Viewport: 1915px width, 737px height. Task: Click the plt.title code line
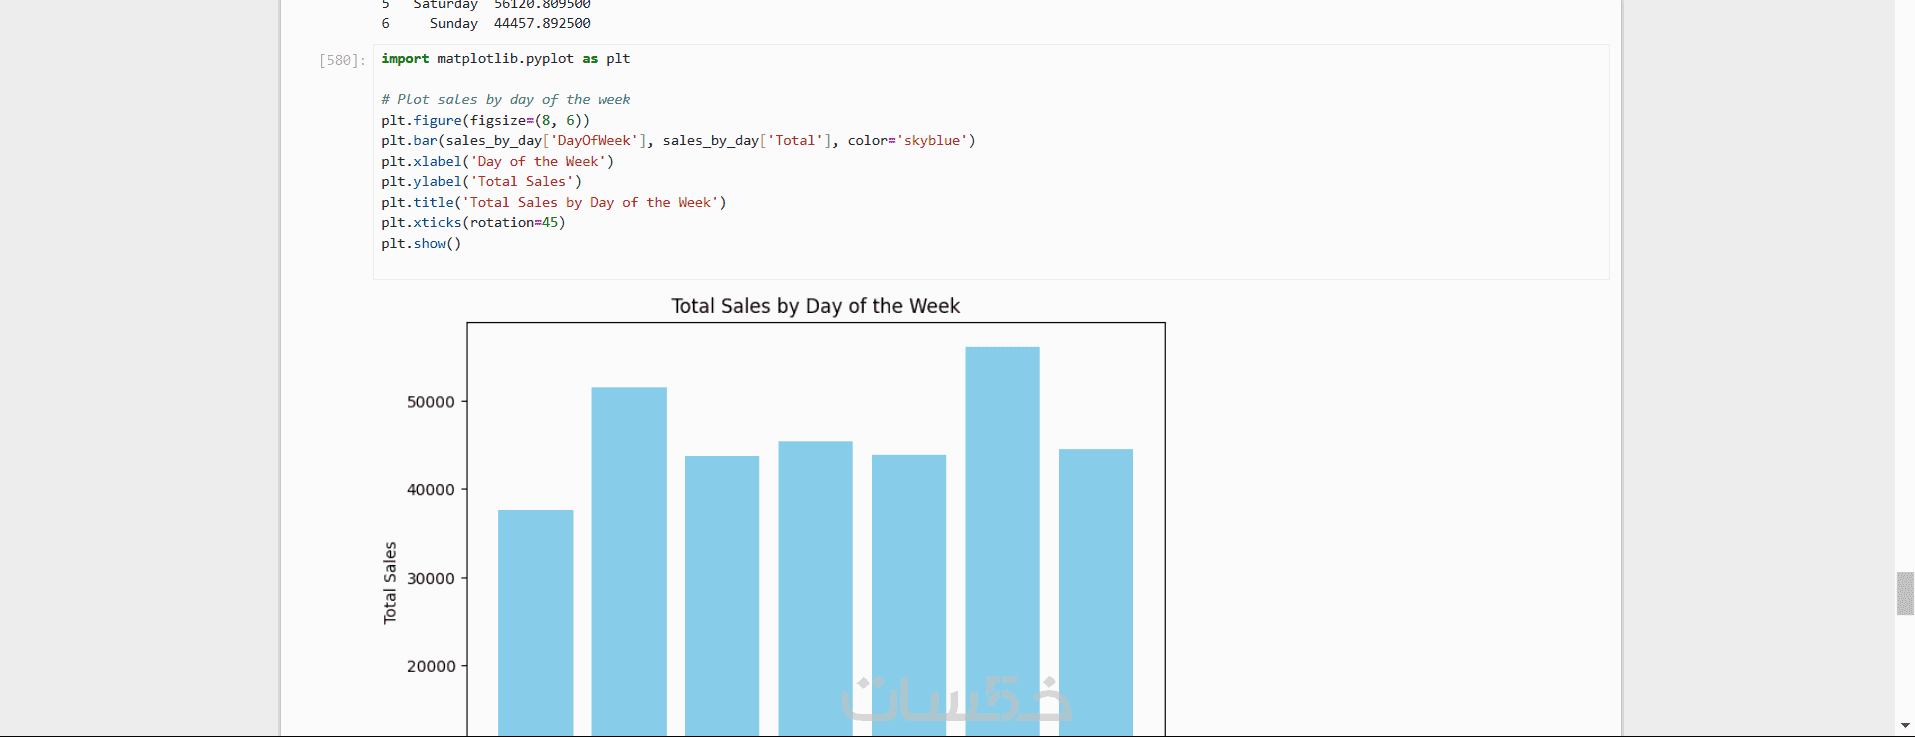pos(553,203)
